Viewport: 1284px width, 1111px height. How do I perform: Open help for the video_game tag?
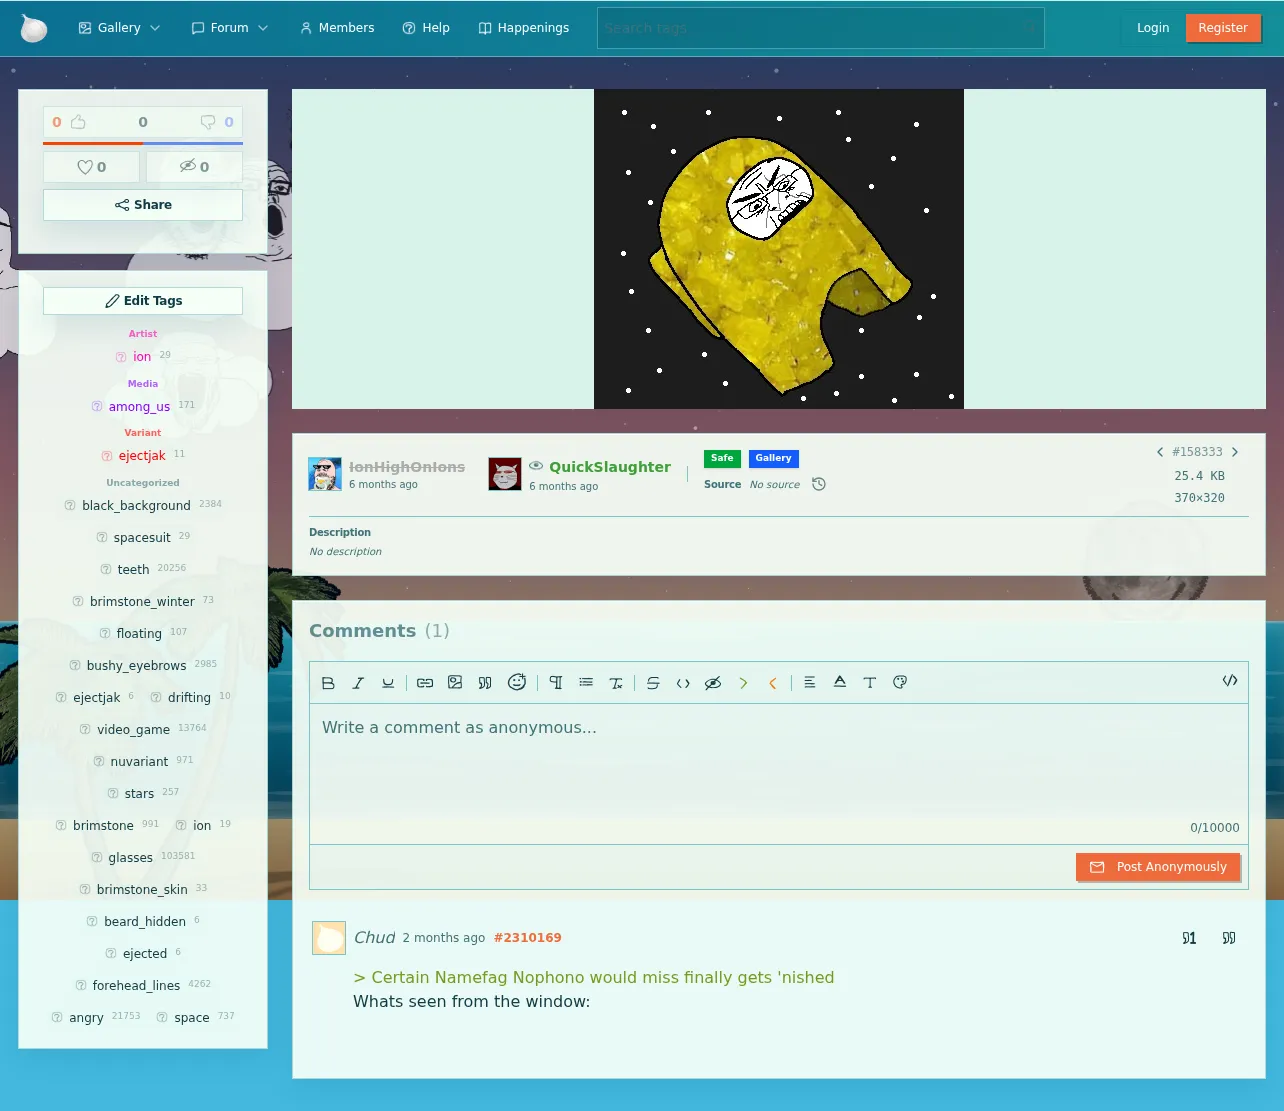pos(85,730)
